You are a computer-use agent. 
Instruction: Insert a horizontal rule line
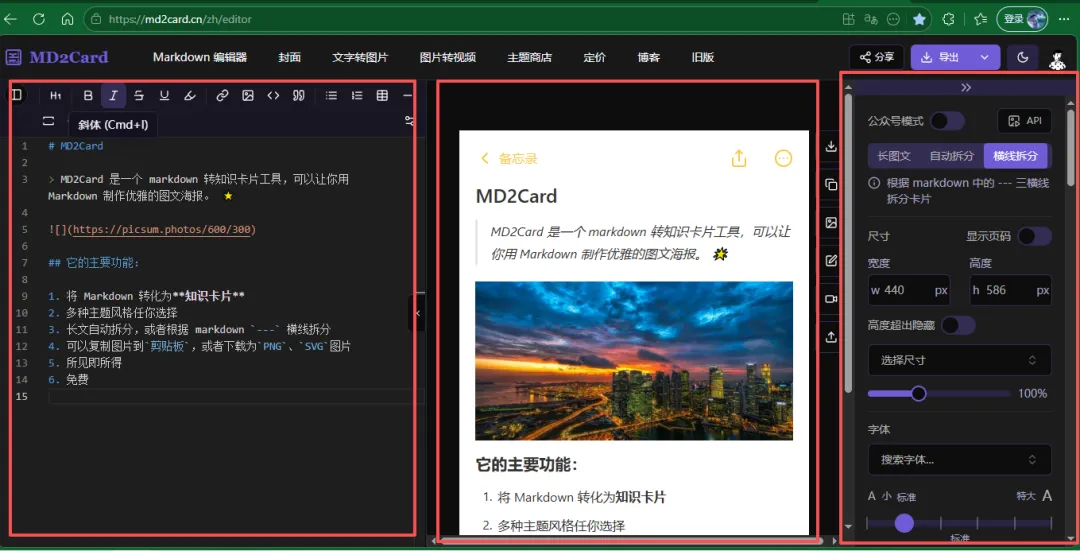[x=407, y=96]
